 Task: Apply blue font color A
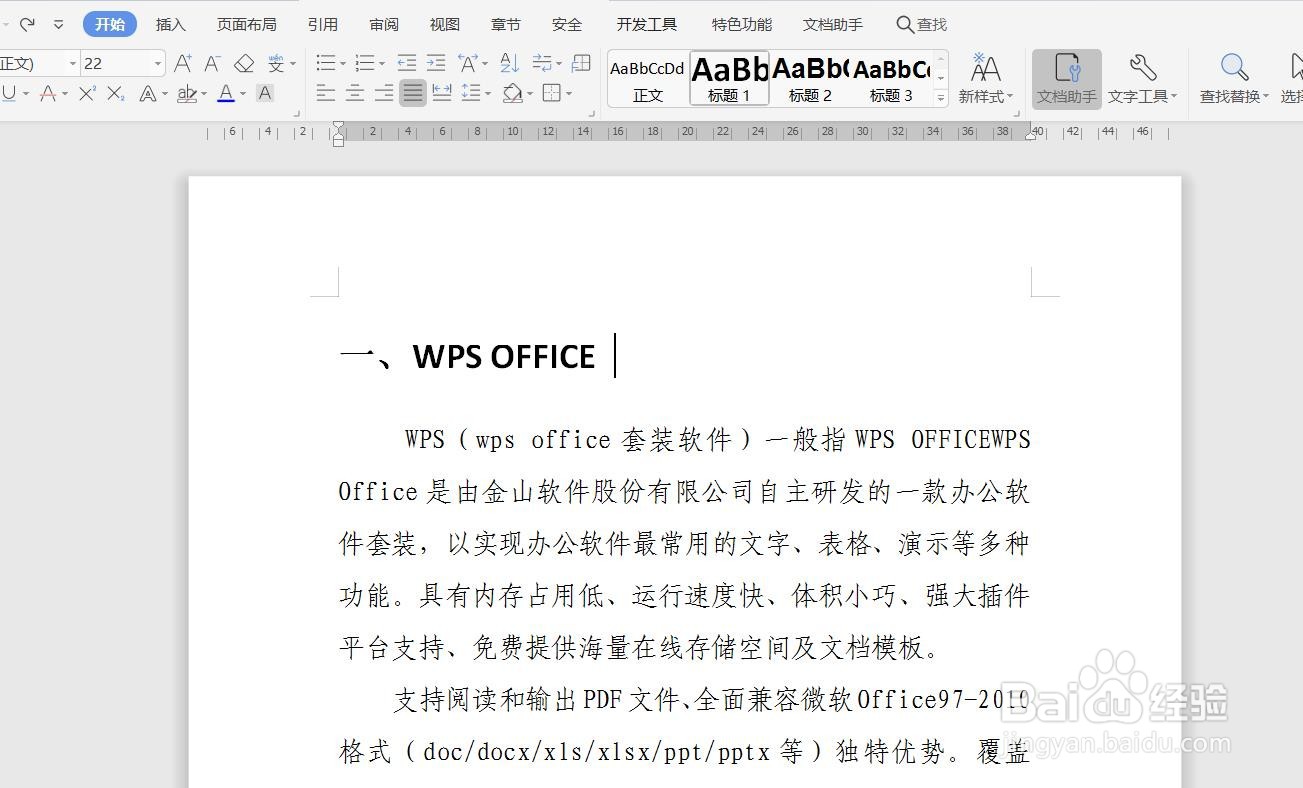pos(226,94)
